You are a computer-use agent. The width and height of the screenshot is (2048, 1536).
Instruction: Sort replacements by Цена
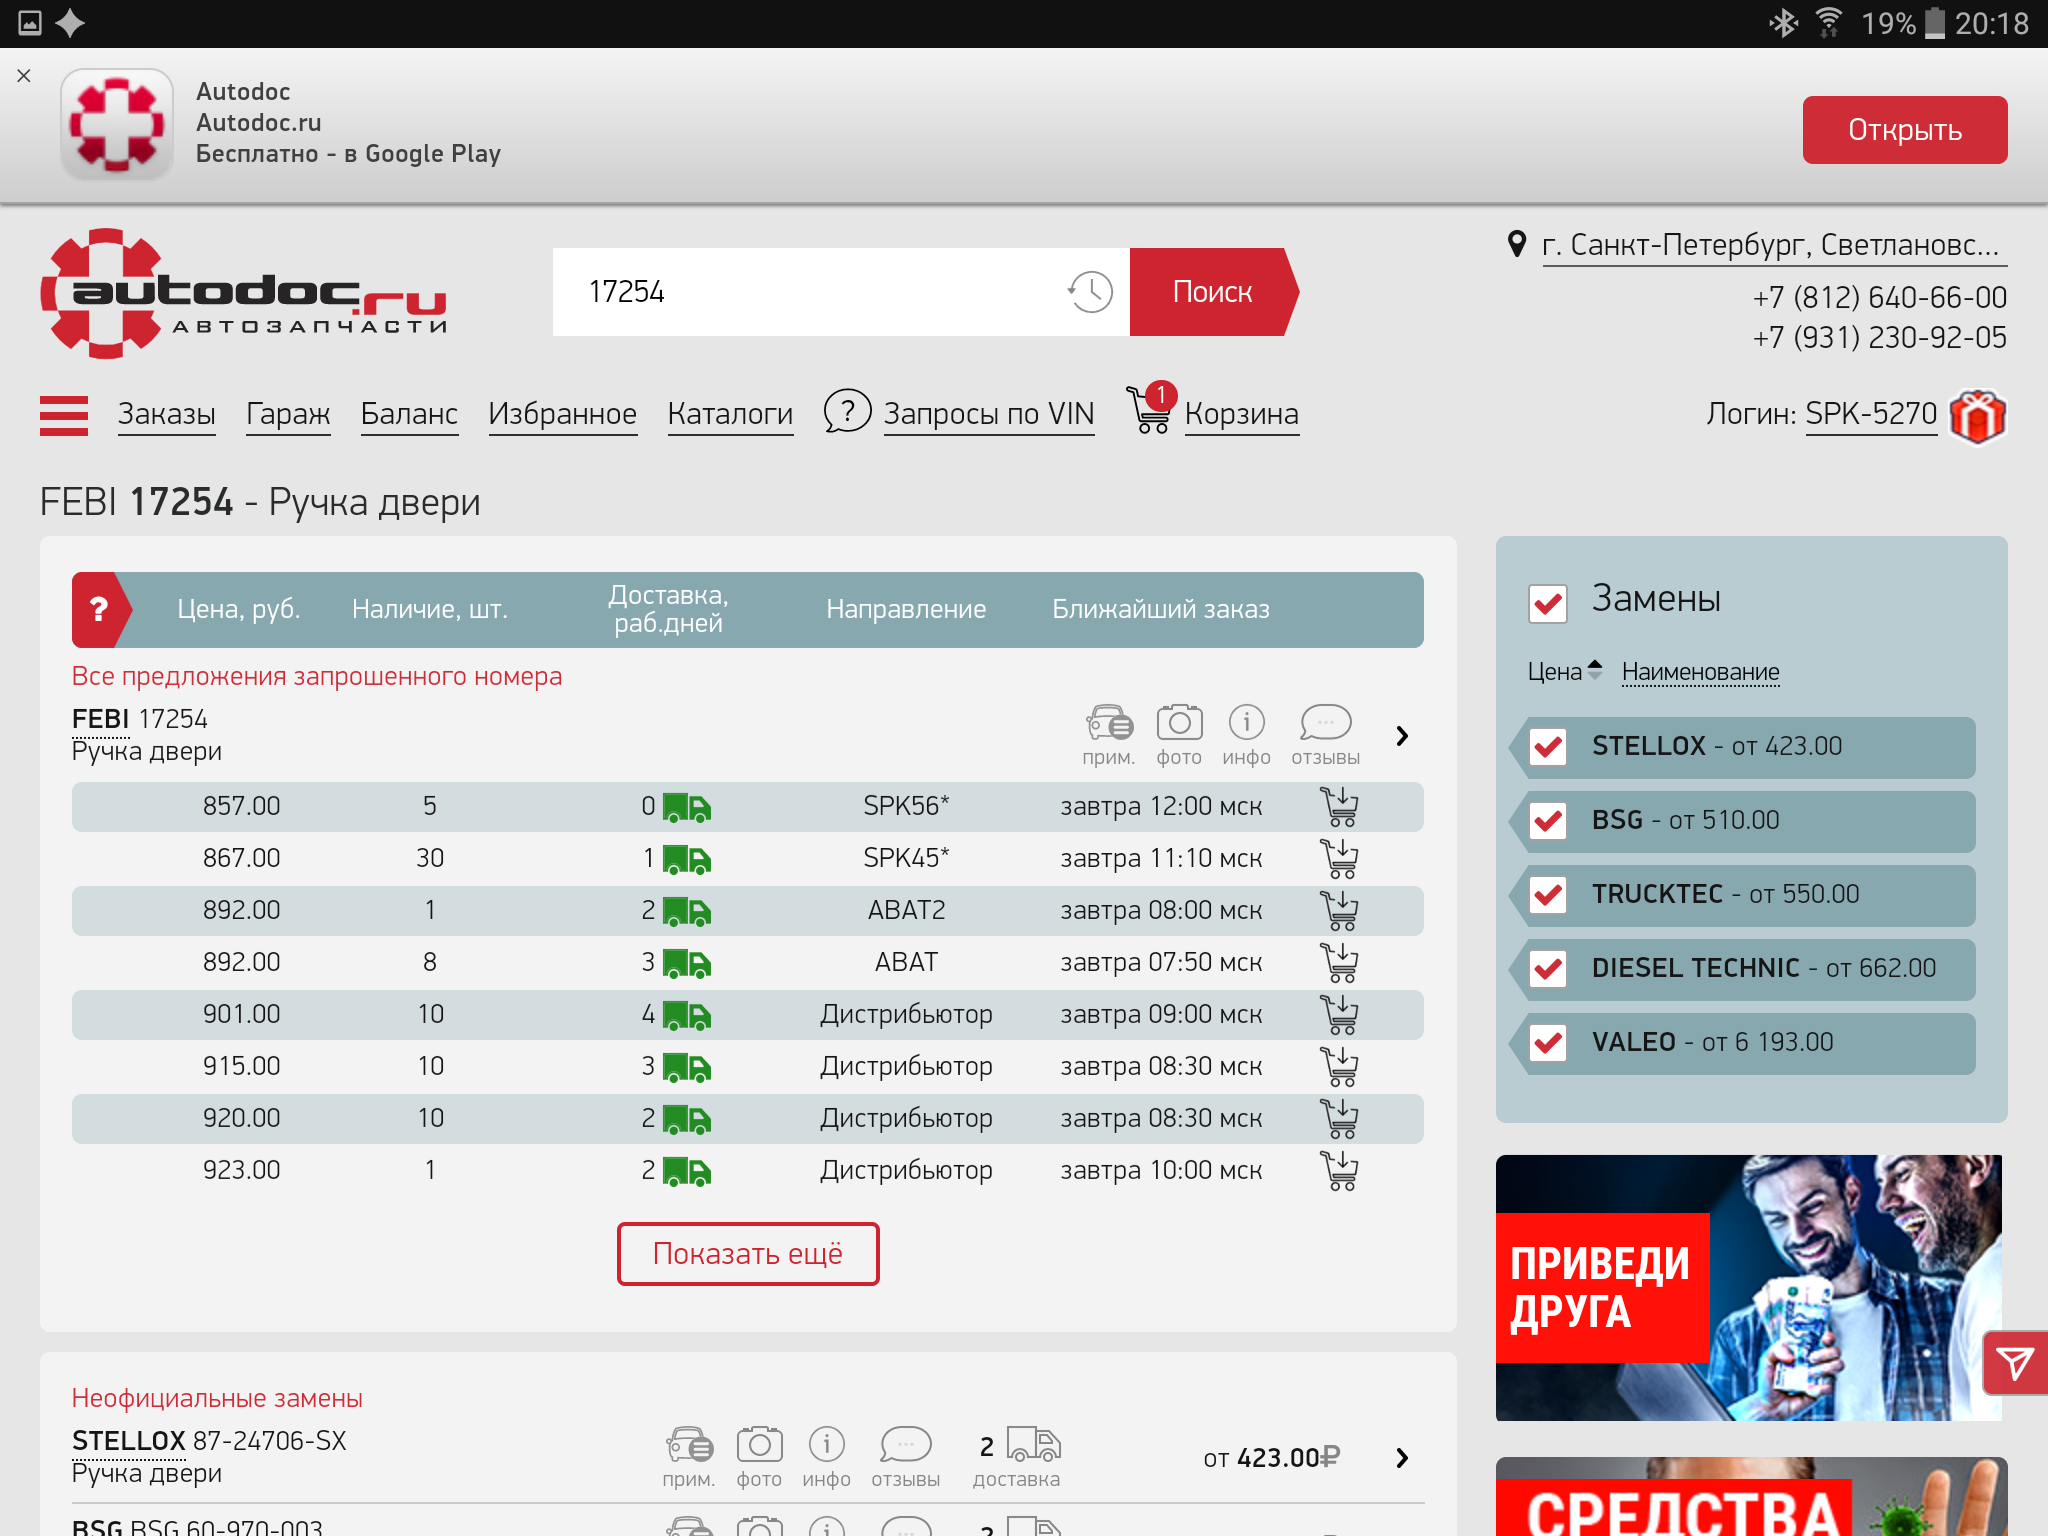point(1565,672)
